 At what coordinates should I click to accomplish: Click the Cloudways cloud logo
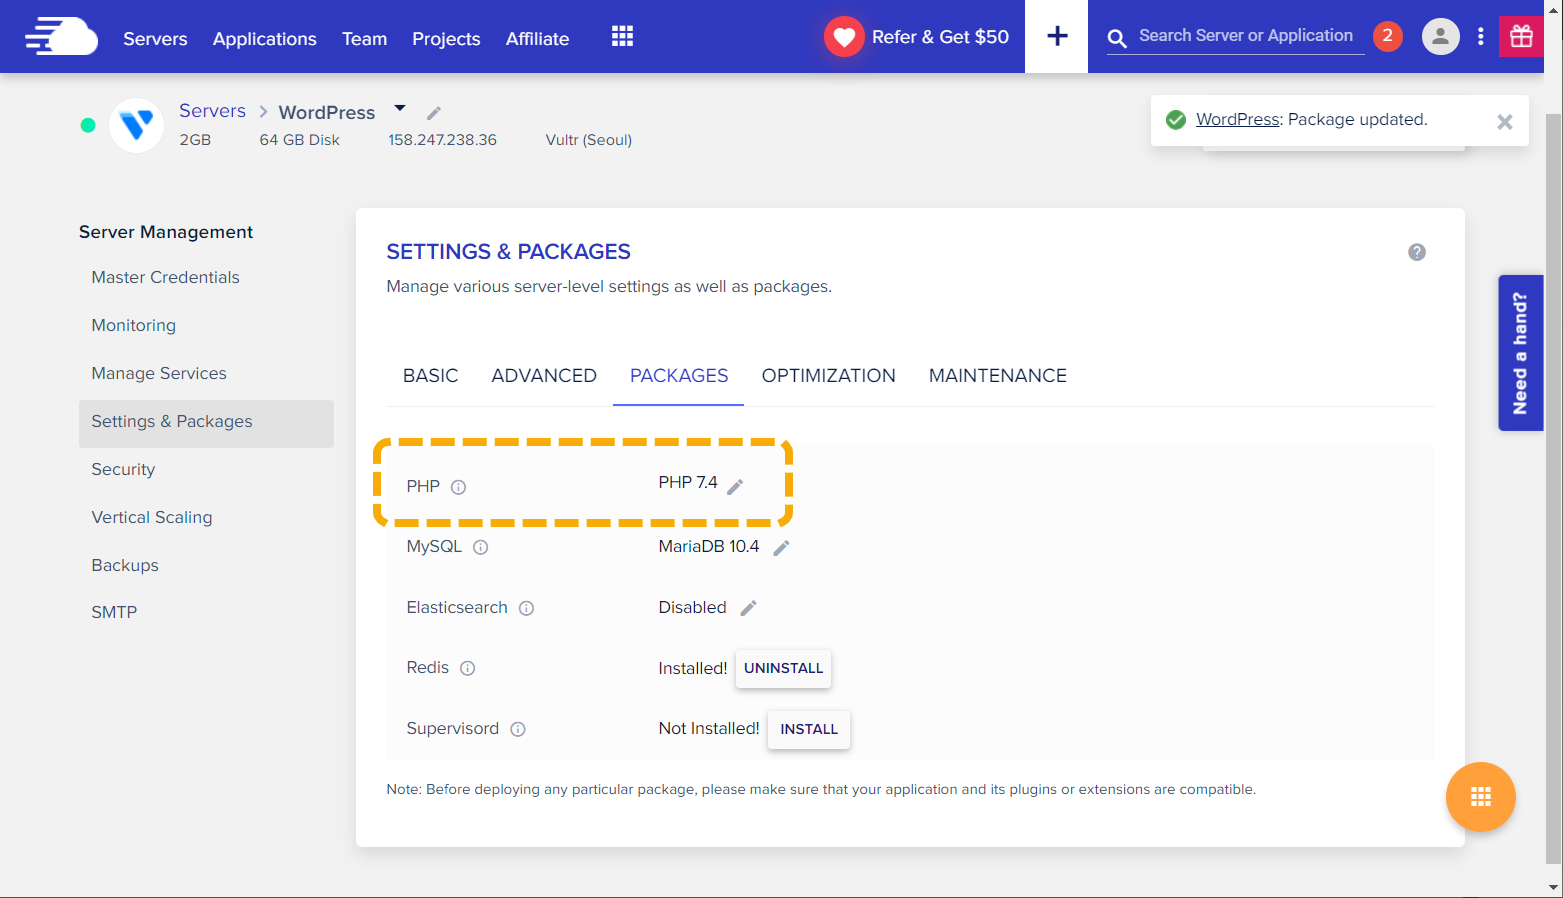point(61,37)
